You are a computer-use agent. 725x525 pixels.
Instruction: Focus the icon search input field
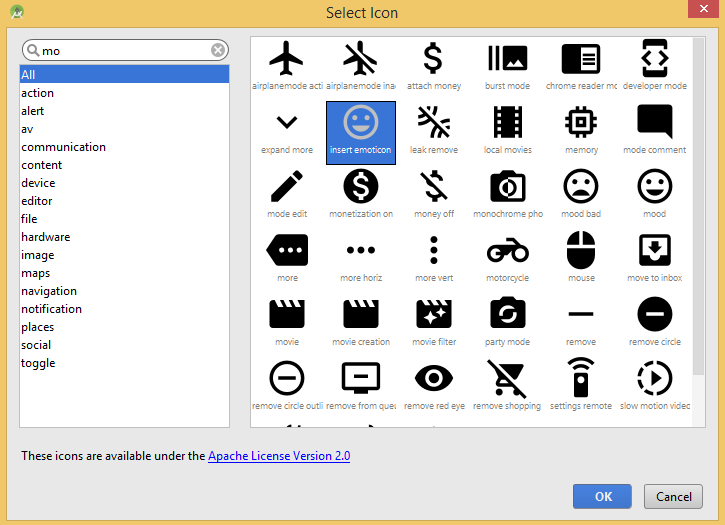coord(125,50)
